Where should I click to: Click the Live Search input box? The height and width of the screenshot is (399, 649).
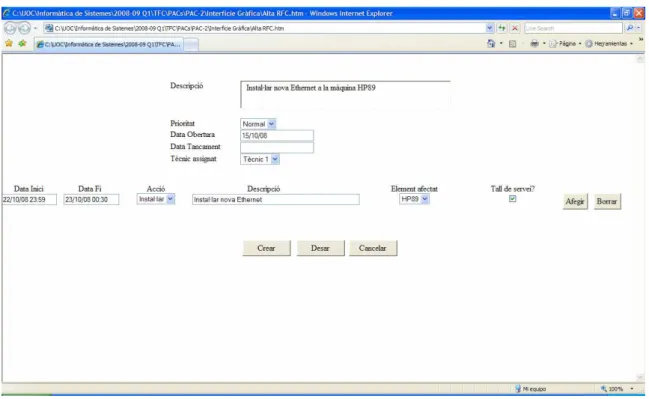(574, 28)
